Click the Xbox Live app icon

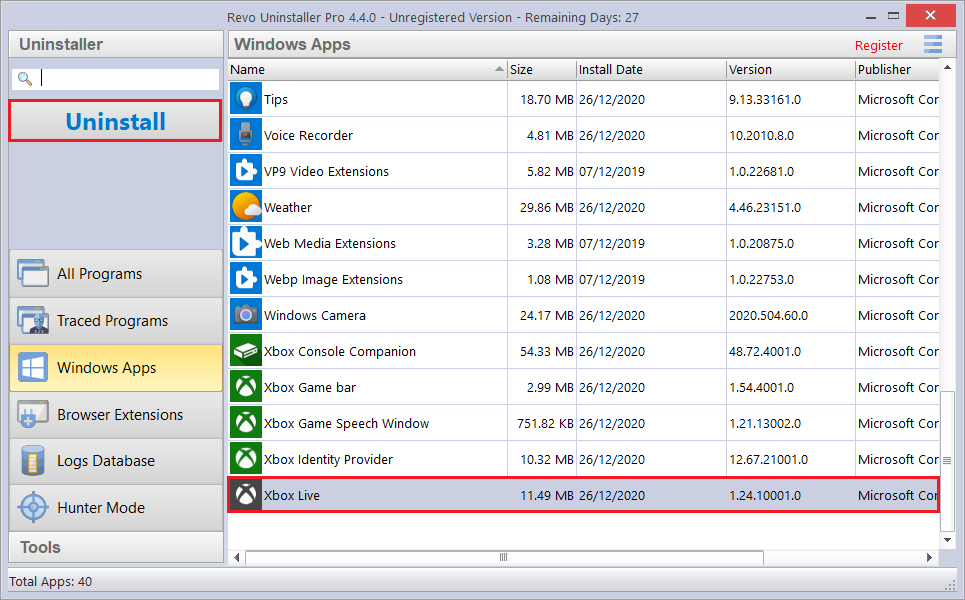[x=246, y=495]
